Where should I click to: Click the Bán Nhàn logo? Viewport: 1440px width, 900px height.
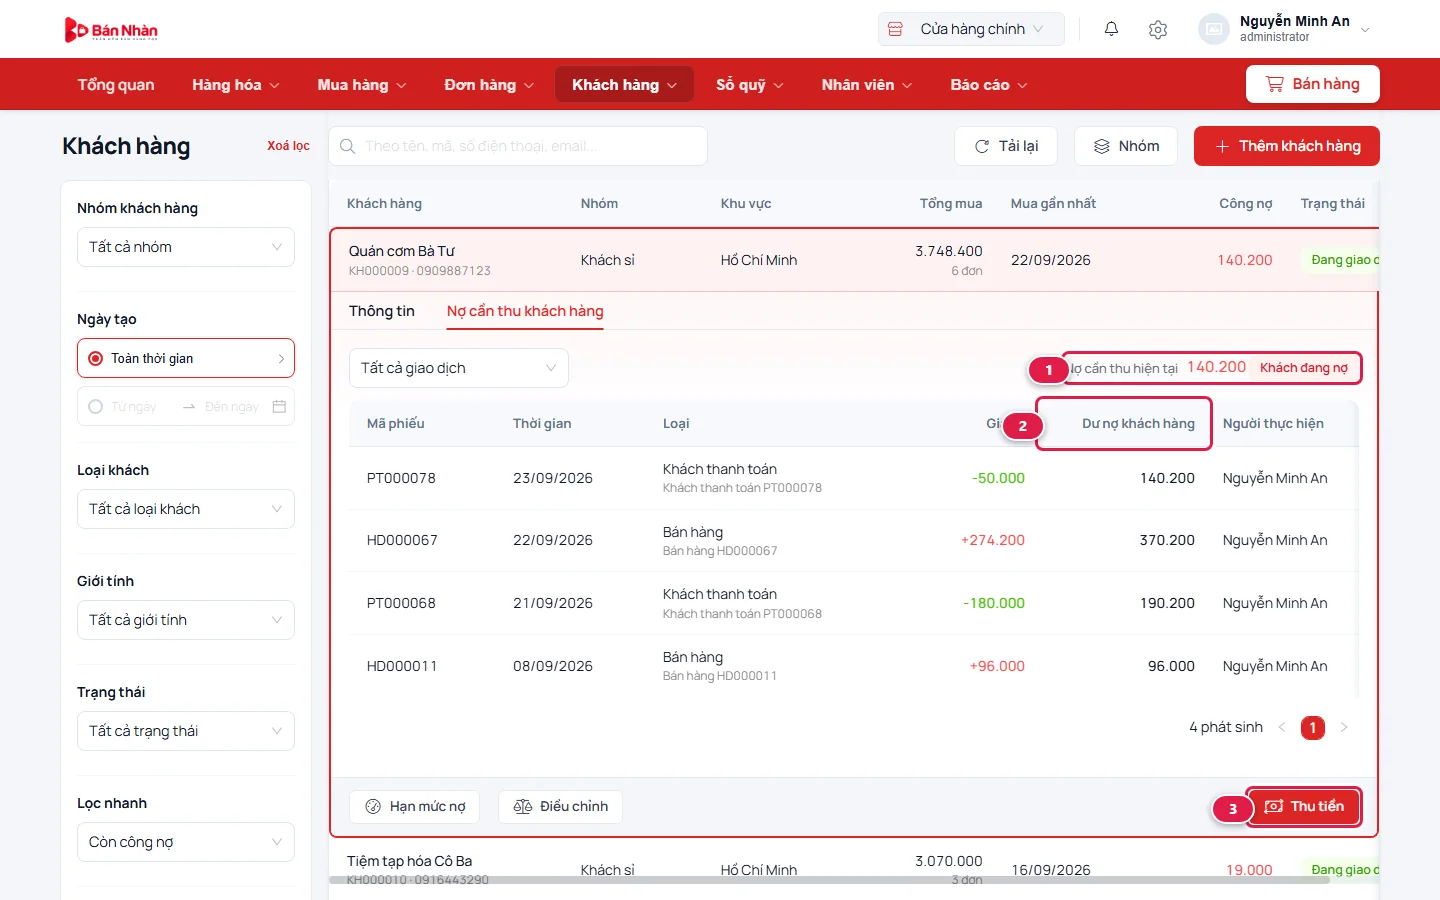111,30
